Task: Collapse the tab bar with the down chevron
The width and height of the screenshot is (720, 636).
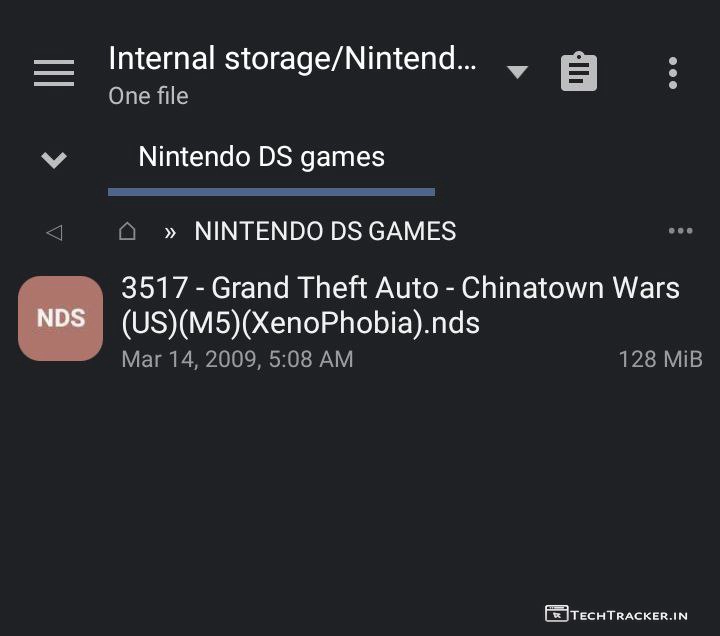Action: coord(54,159)
